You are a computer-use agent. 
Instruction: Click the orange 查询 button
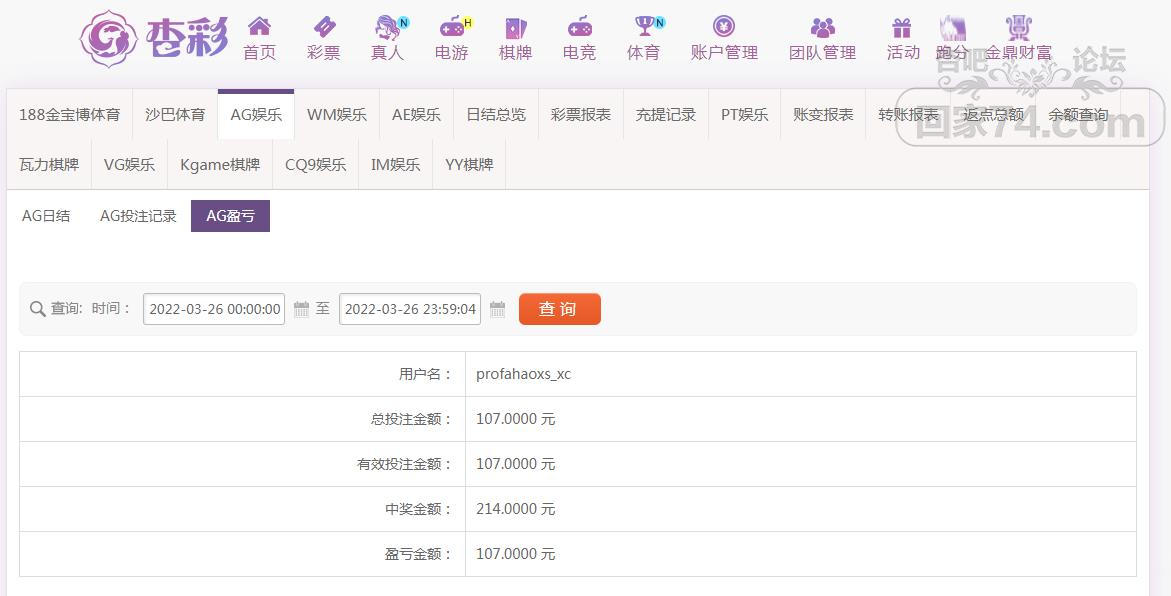tap(559, 309)
